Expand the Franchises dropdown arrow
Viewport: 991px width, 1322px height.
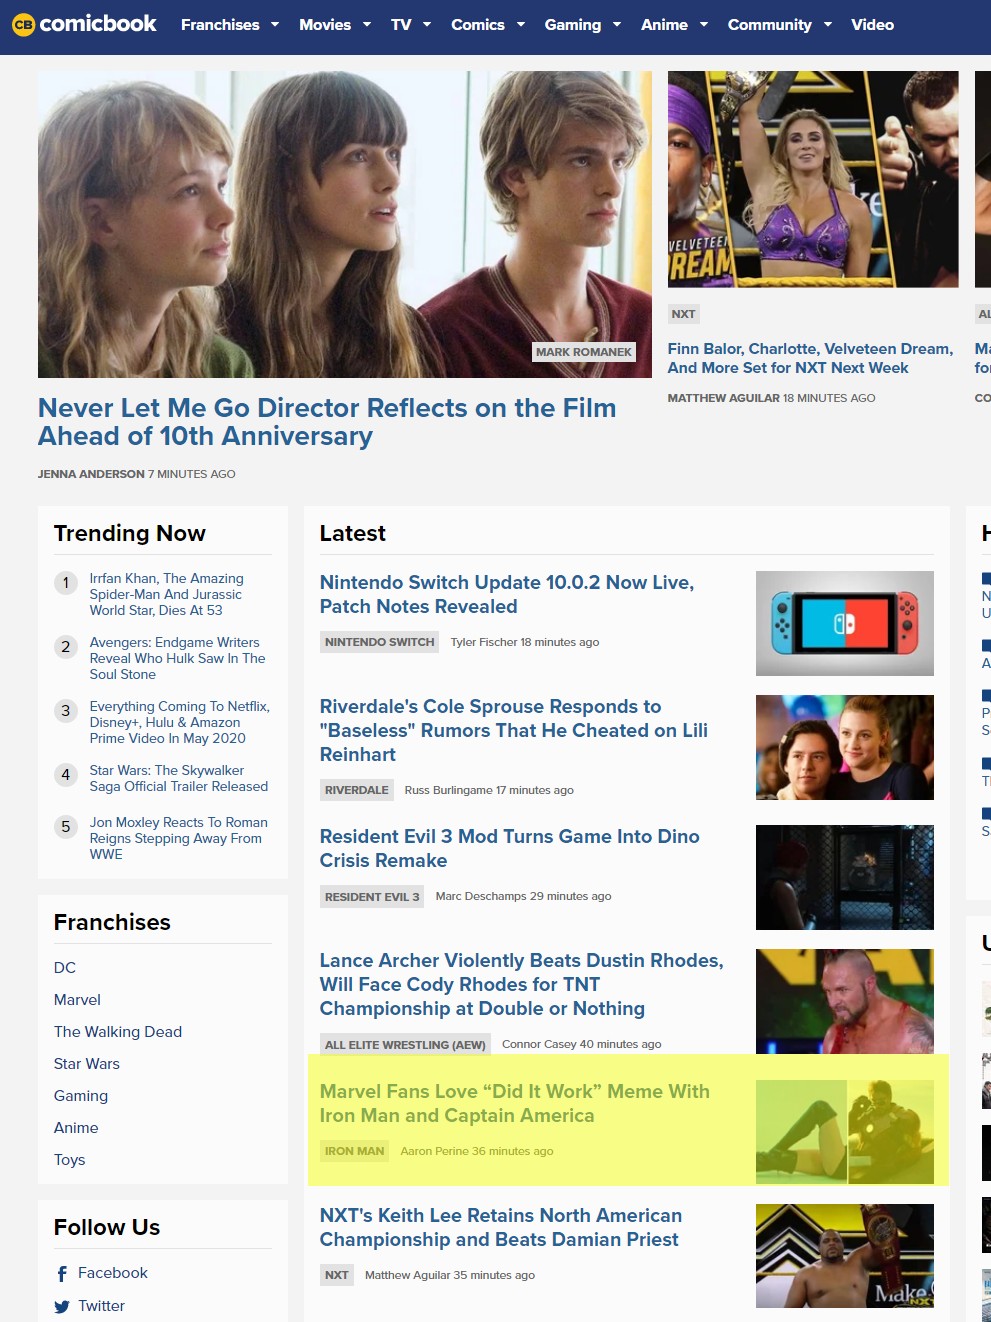click(275, 24)
